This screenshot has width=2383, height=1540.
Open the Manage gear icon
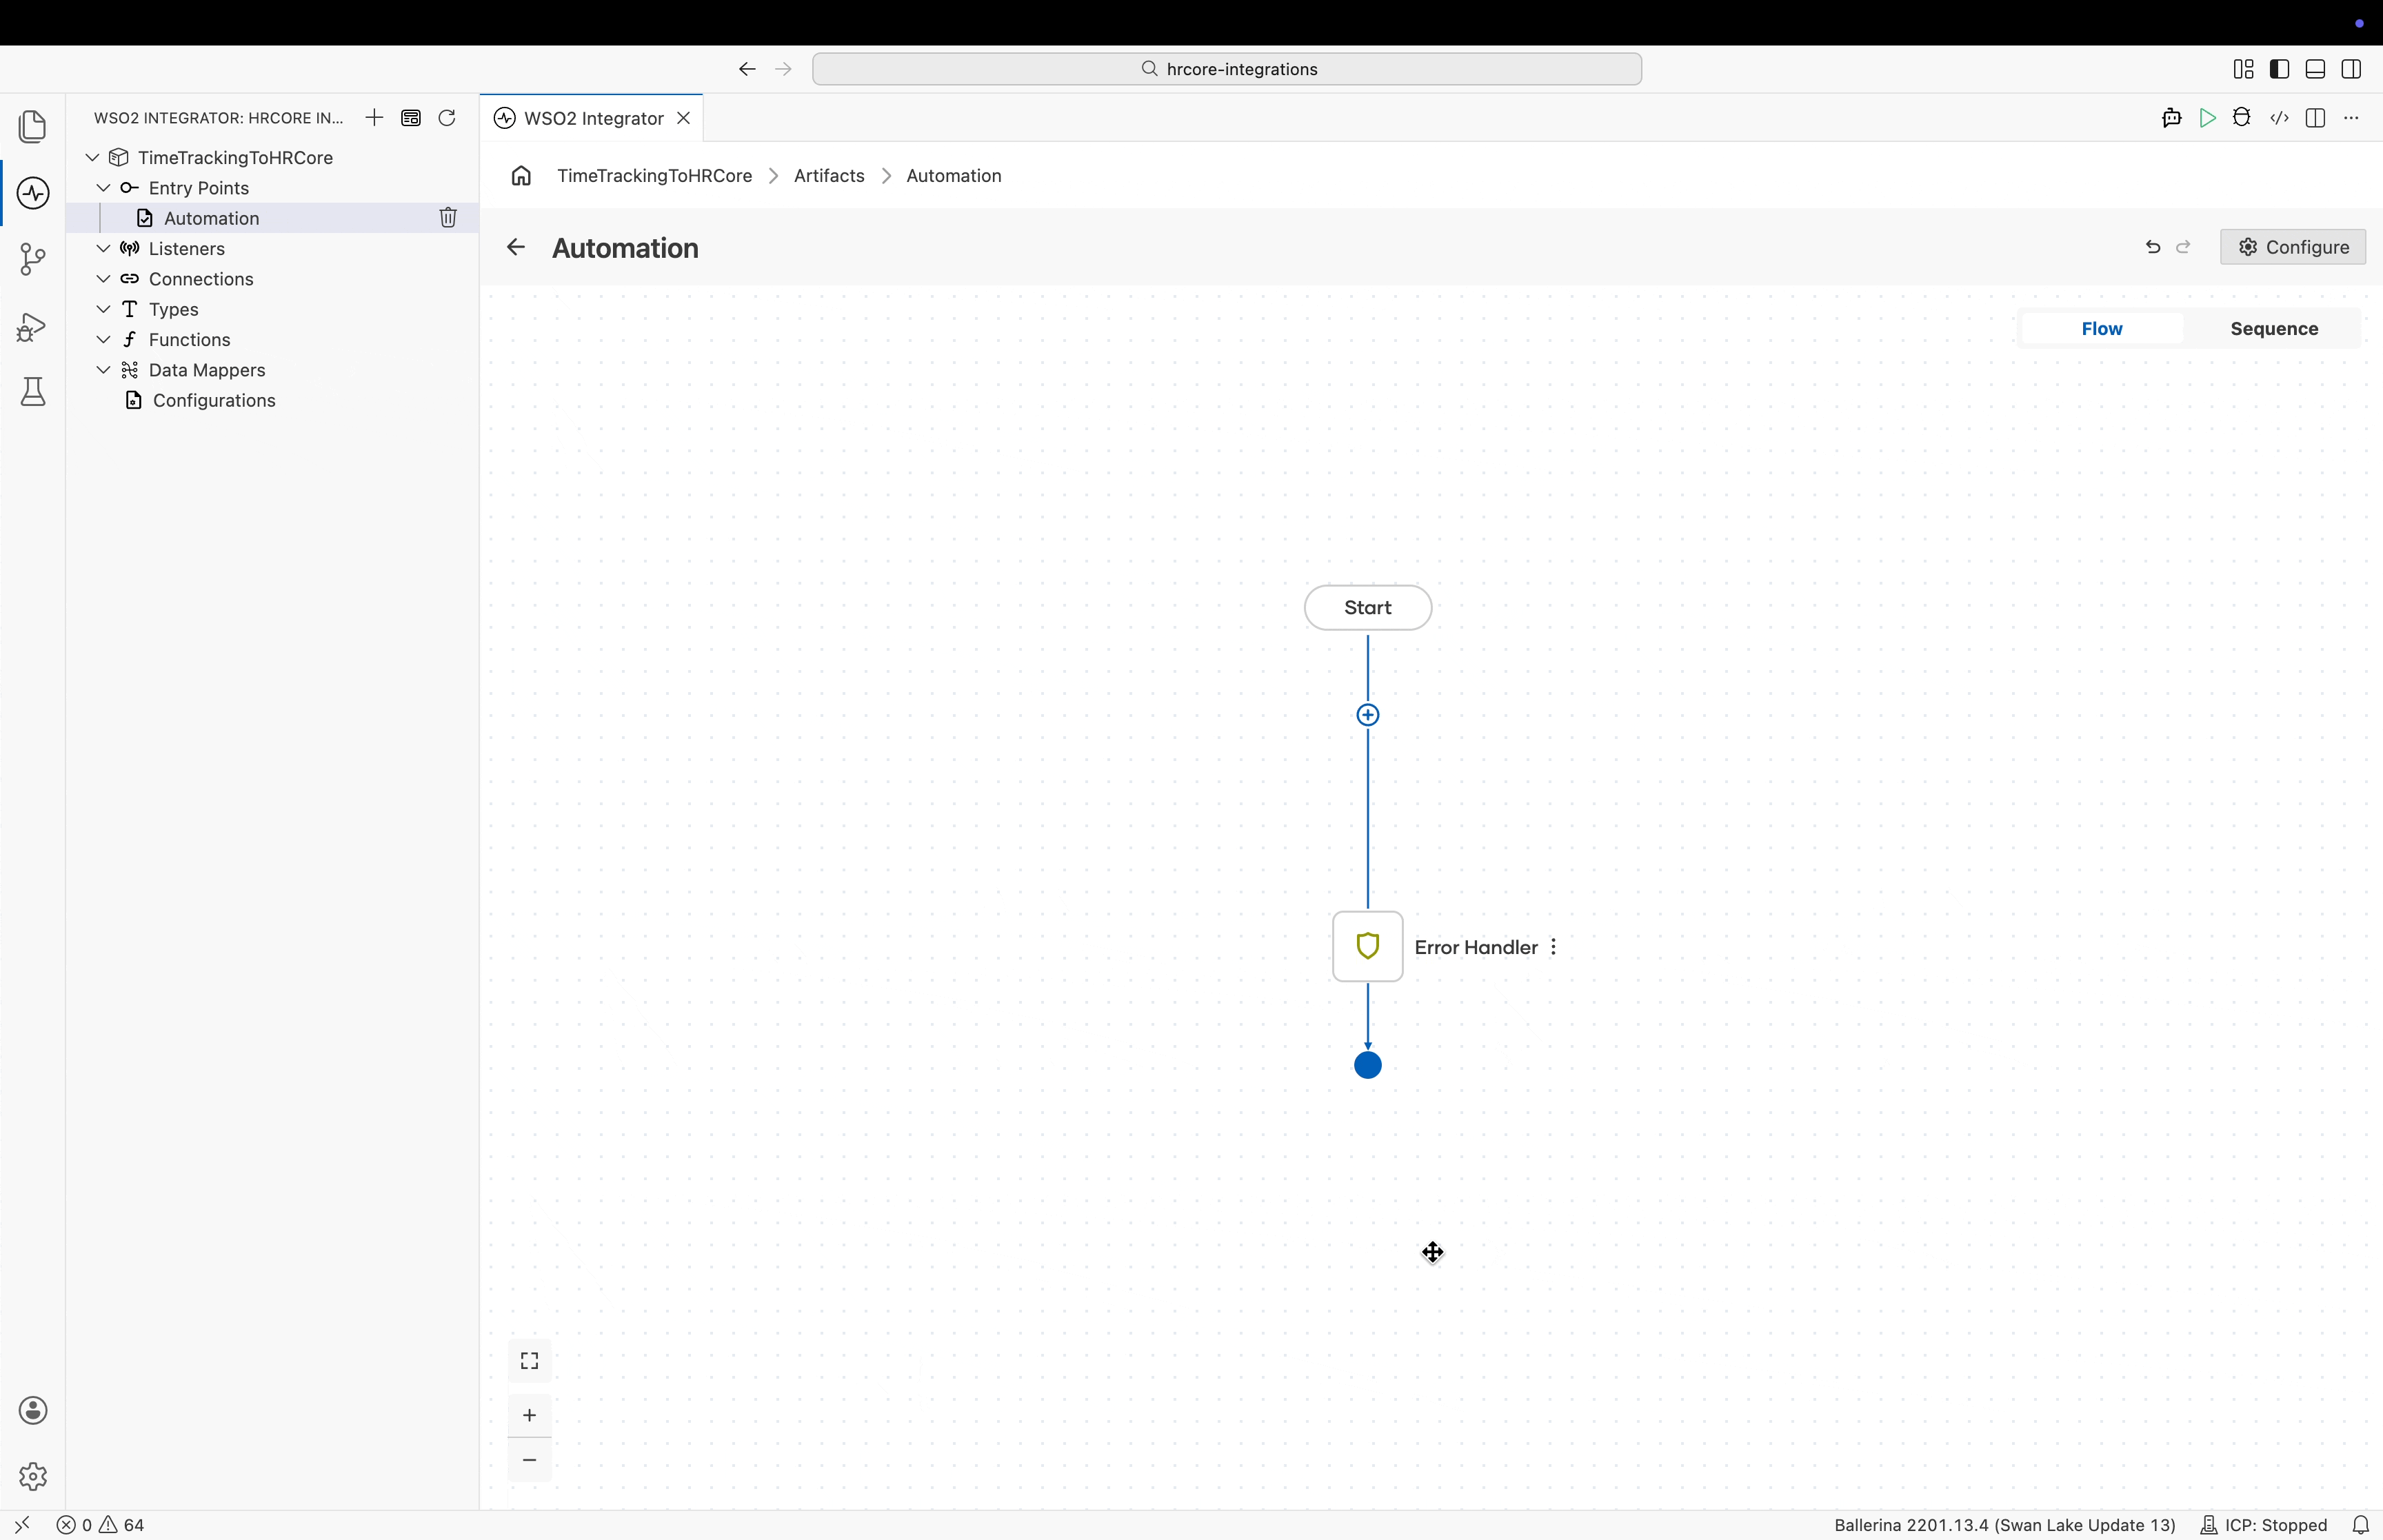point(33,1476)
